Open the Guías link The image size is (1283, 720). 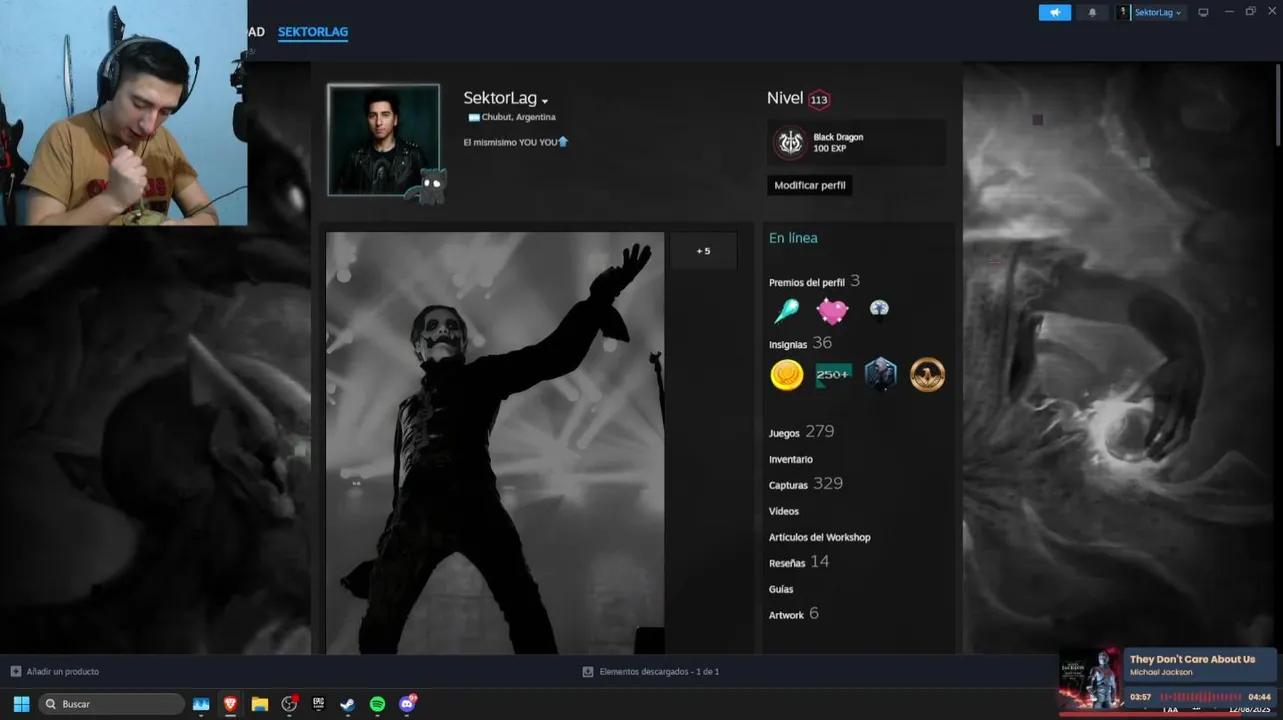point(781,589)
